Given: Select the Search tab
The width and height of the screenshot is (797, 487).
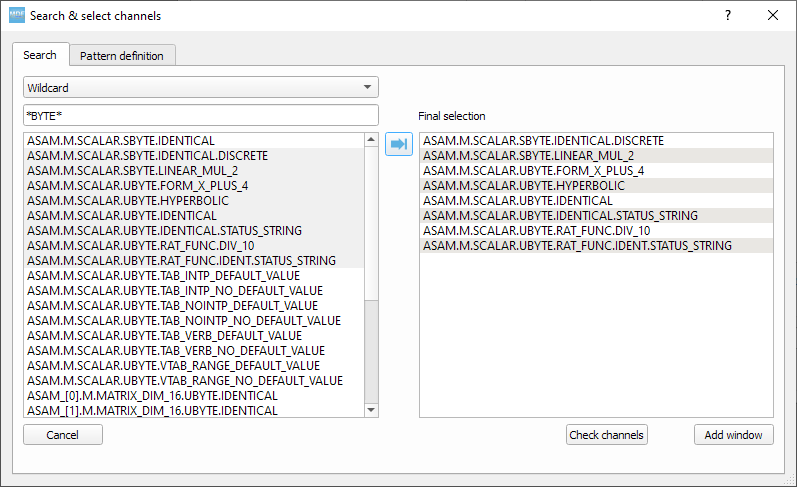Looking at the screenshot, I should 40,54.
